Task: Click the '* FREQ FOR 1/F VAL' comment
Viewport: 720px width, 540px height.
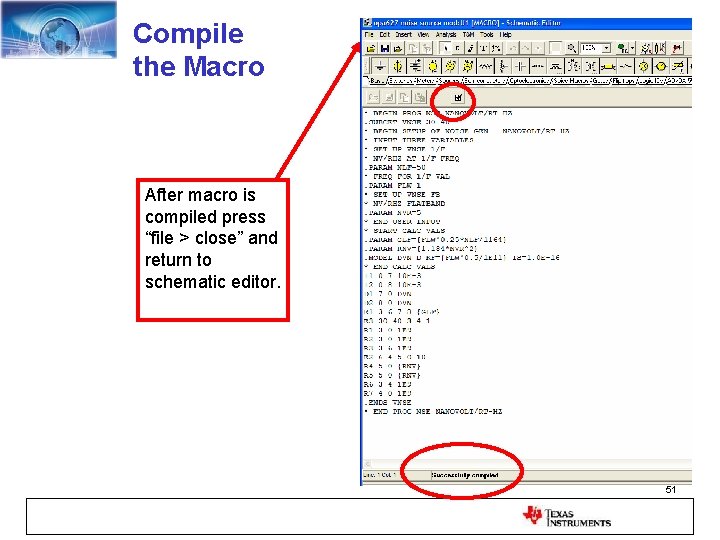Action: 407,177
